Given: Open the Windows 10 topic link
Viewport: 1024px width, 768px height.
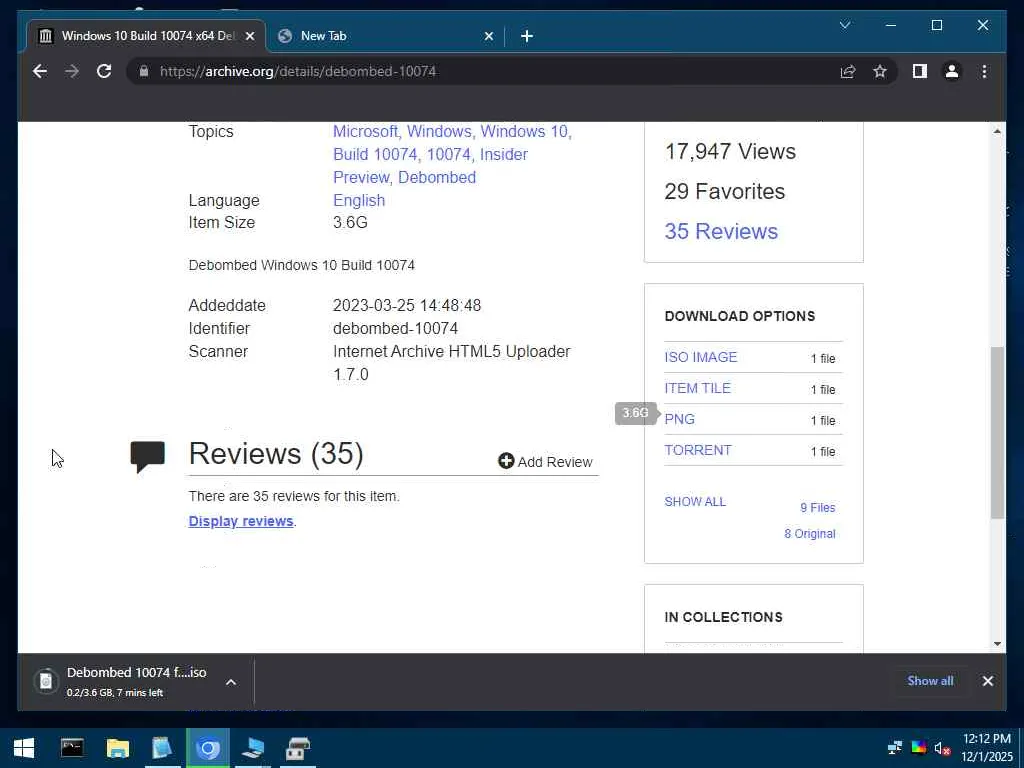Looking at the screenshot, I should pos(524,131).
